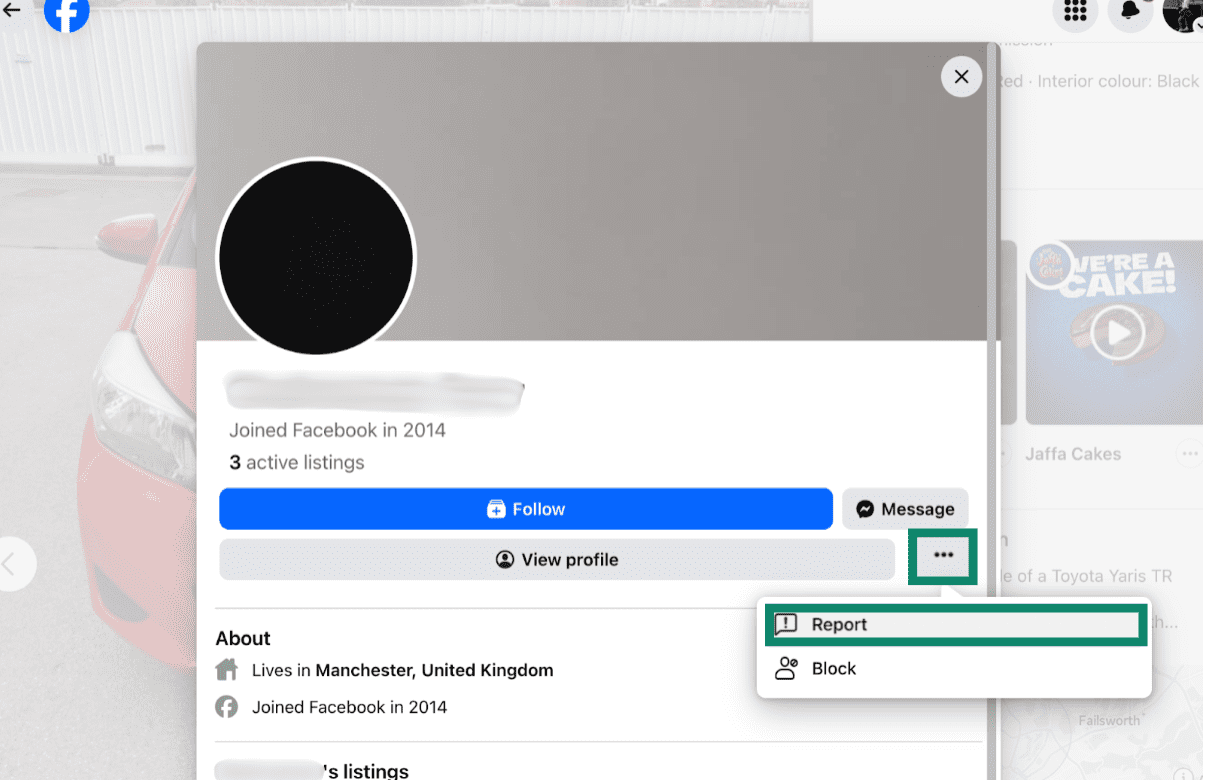Image resolution: width=1208 pixels, height=780 pixels.
Task: Open options for the Jaffa Cakes post
Action: [1190, 453]
